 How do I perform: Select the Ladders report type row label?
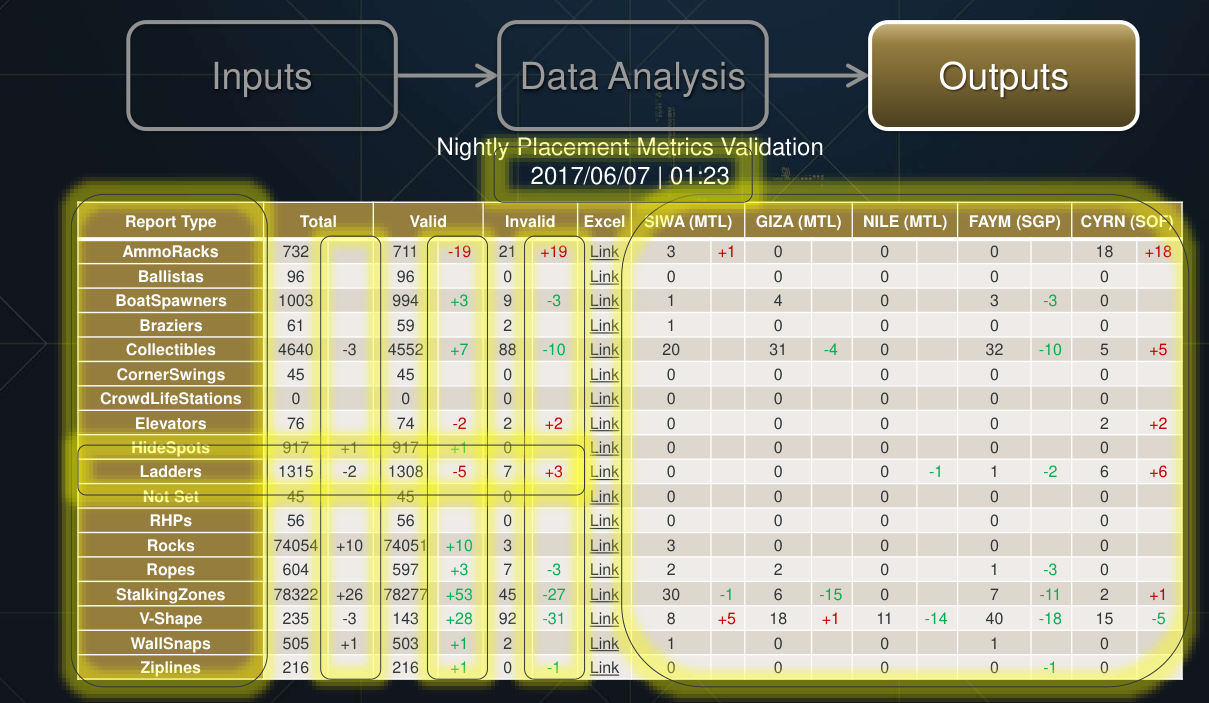(171, 472)
